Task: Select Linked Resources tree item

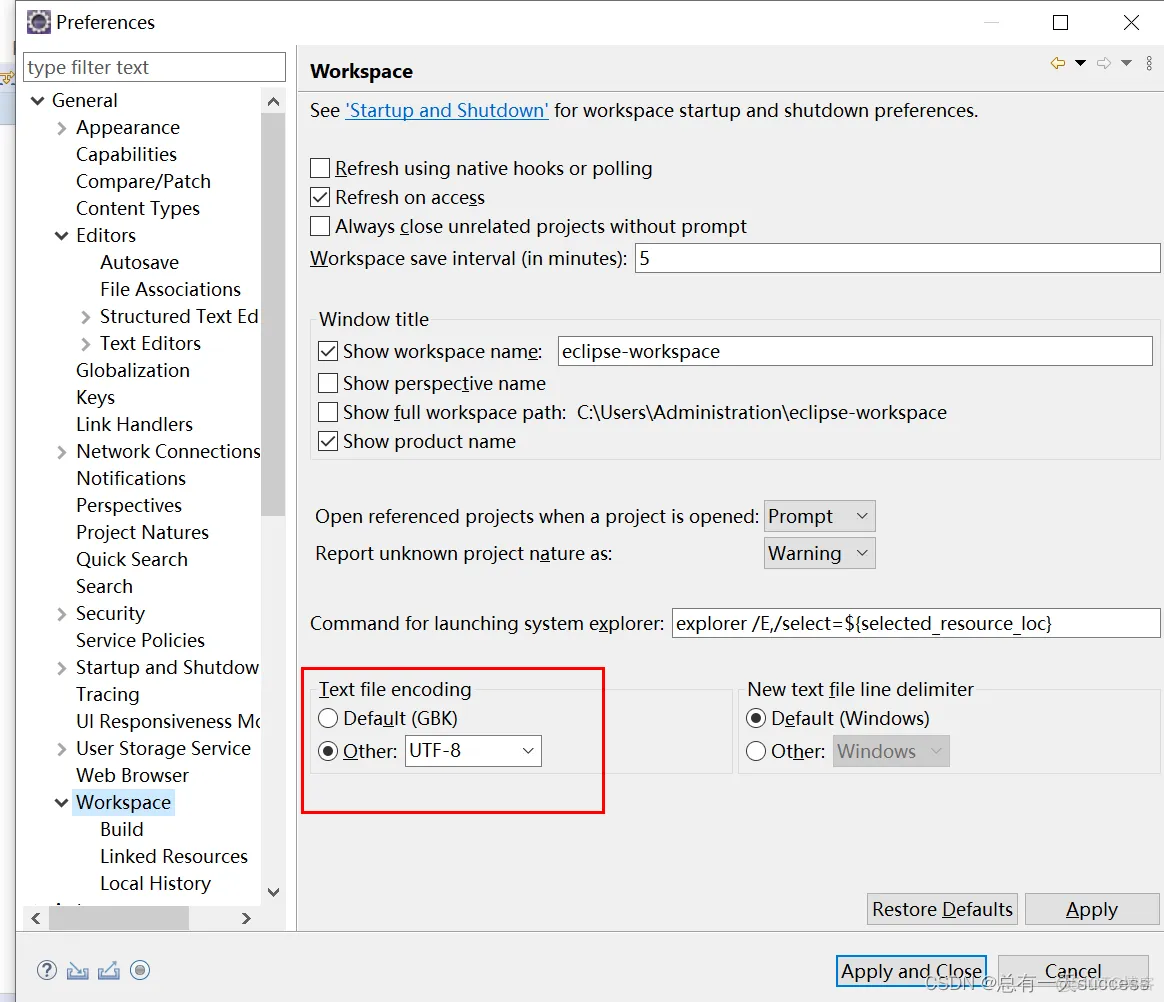Action: point(174,857)
